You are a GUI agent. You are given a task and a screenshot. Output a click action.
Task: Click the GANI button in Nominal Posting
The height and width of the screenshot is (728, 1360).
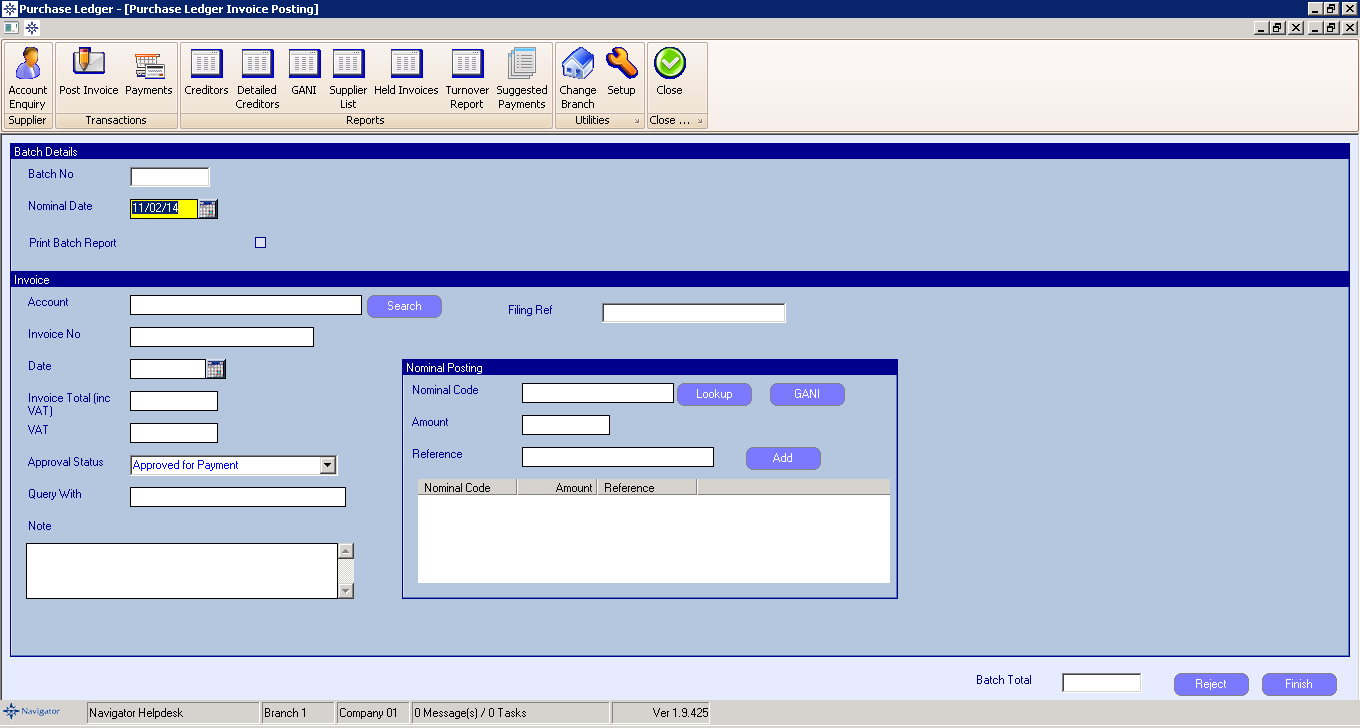[x=807, y=394]
